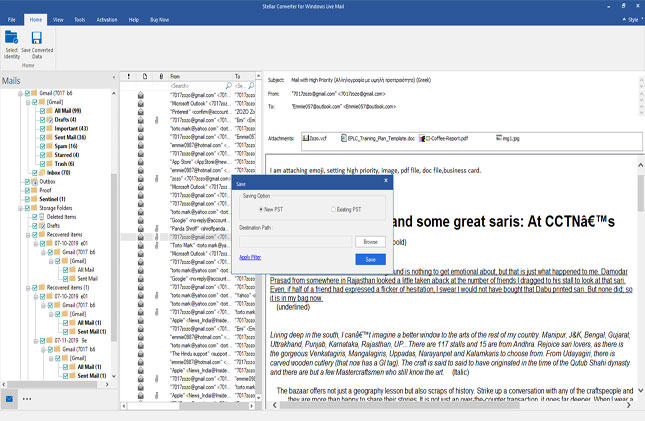Image resolution: width=645 pixels, height=421 pixels.
Task: Toggle the Sent Mail (36) checkbox
Action: click(42, 137)
